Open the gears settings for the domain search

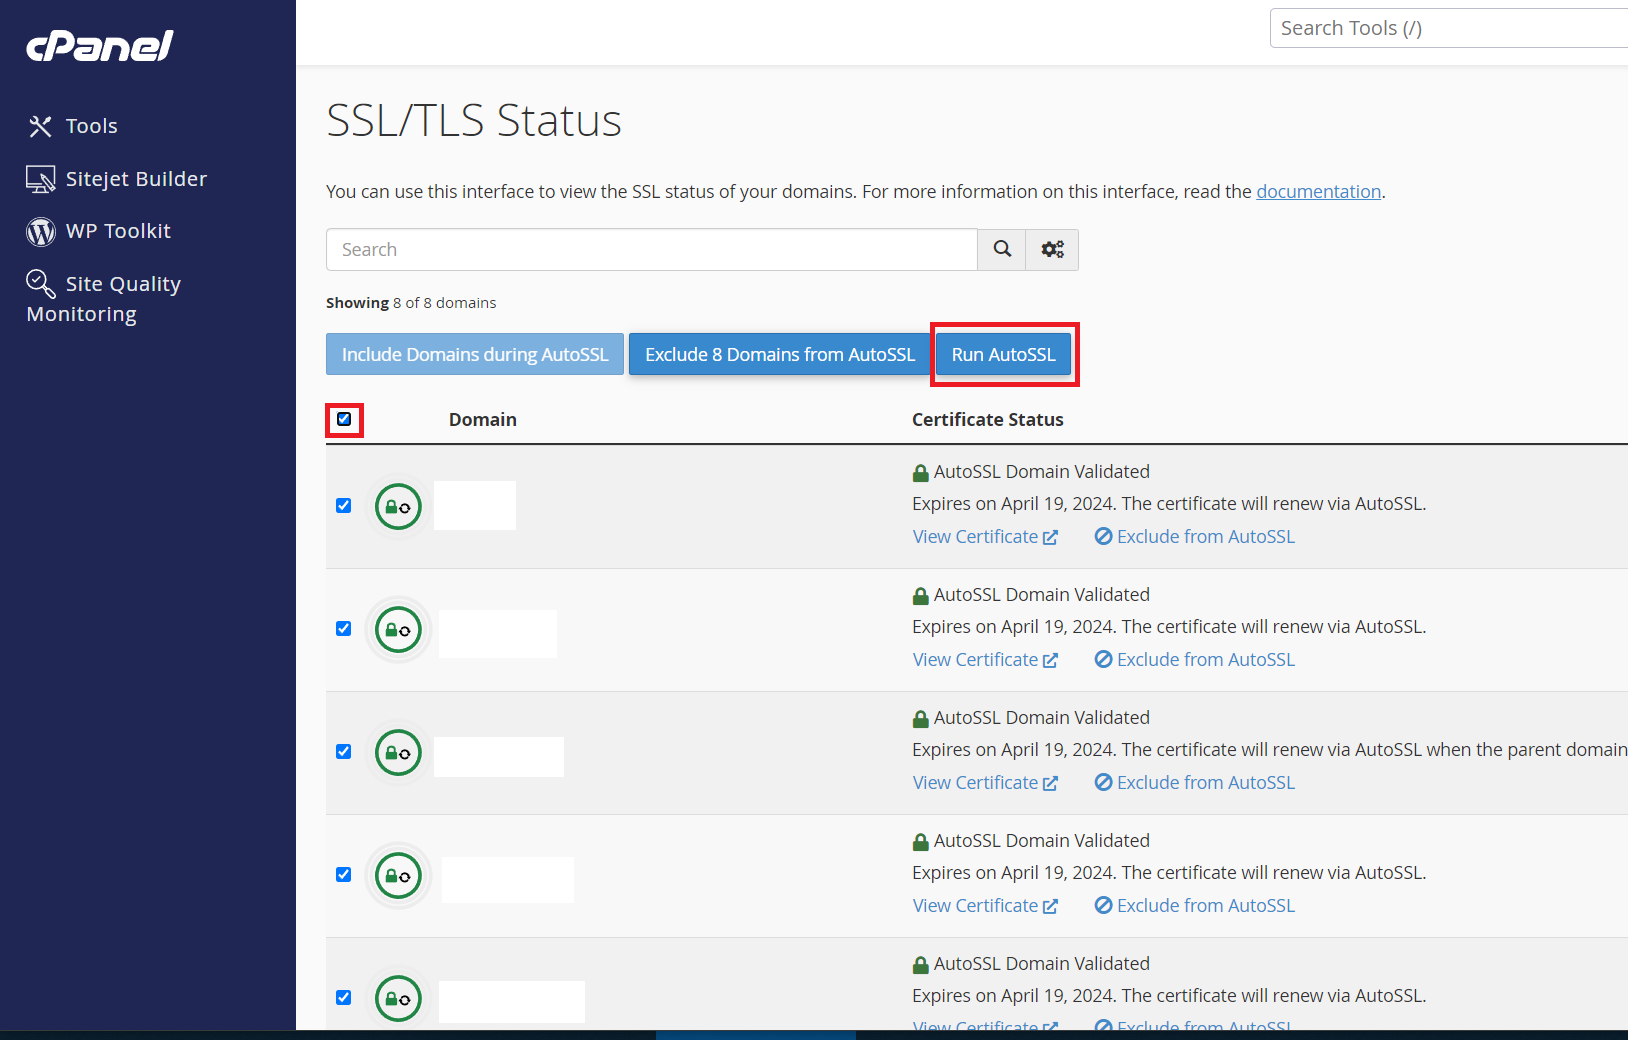coord(1052,250)
